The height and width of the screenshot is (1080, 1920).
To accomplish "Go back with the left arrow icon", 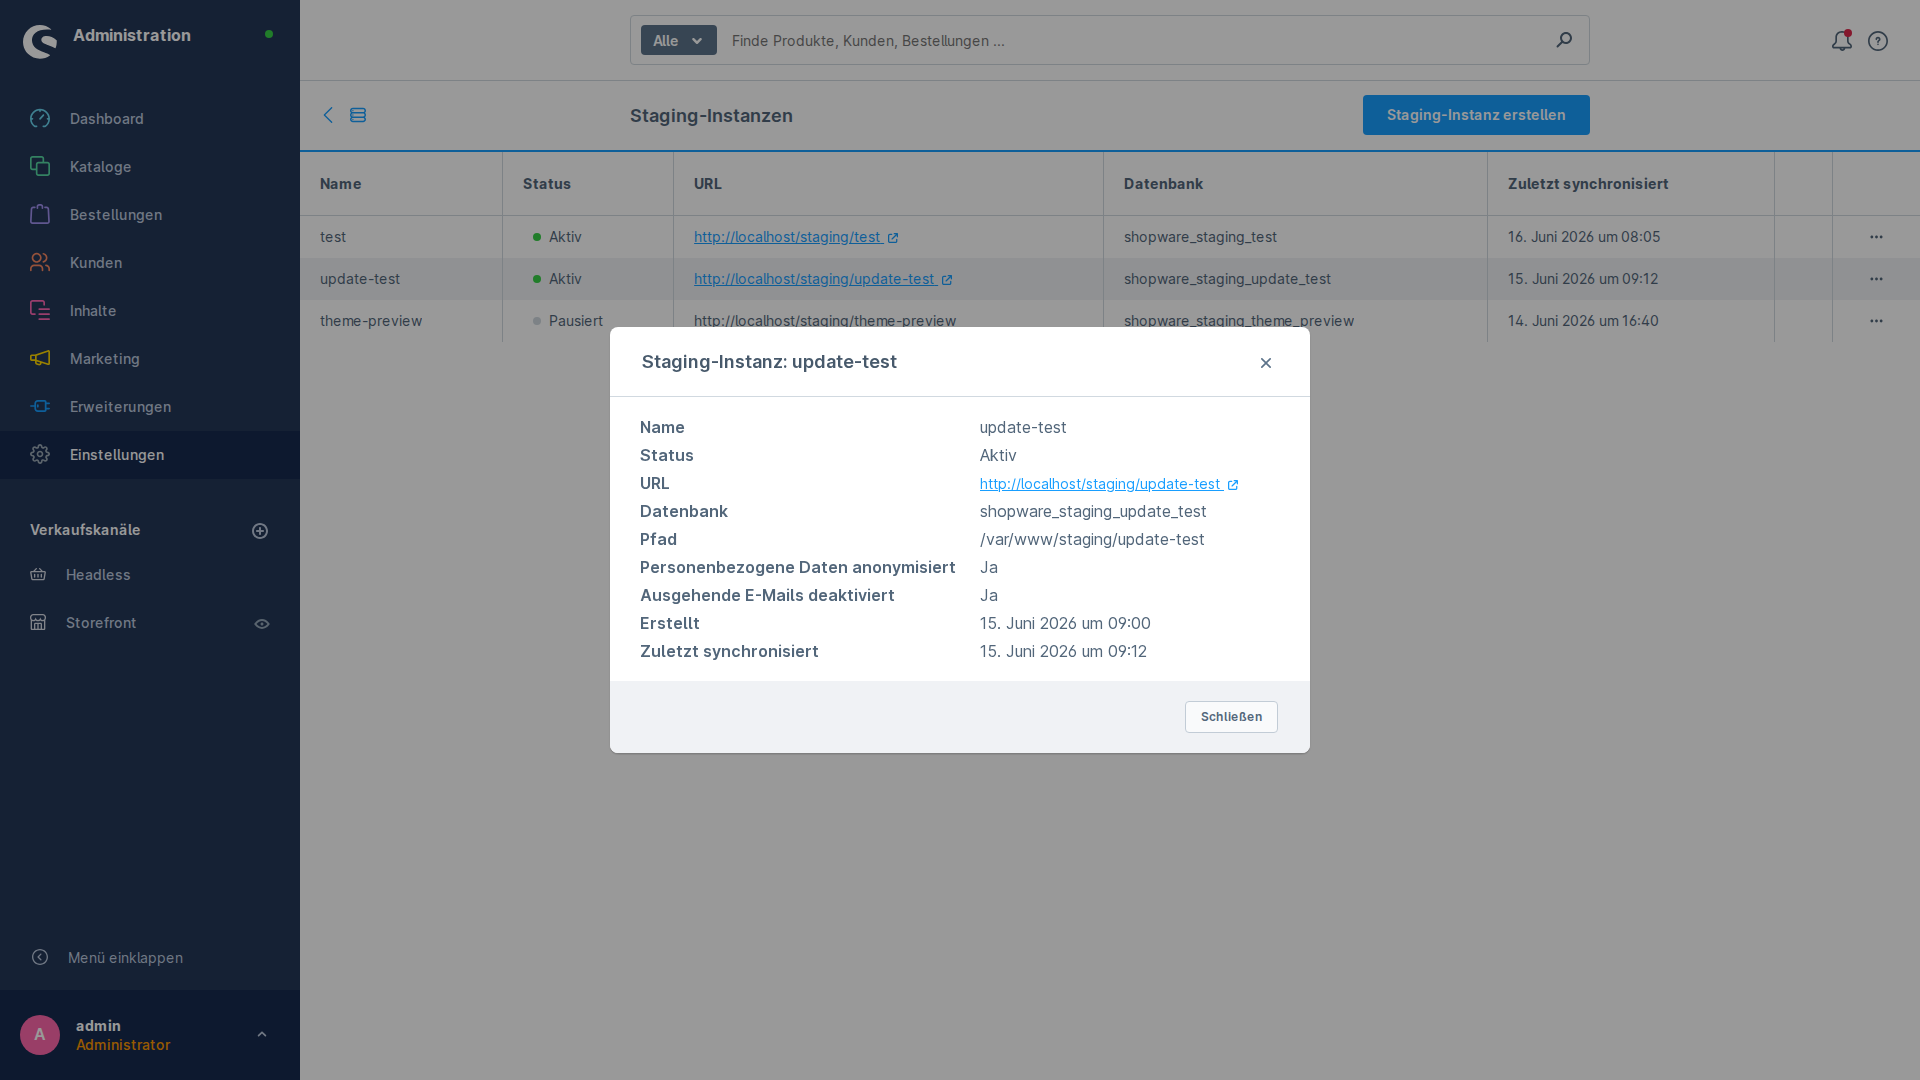I will 328,115.
